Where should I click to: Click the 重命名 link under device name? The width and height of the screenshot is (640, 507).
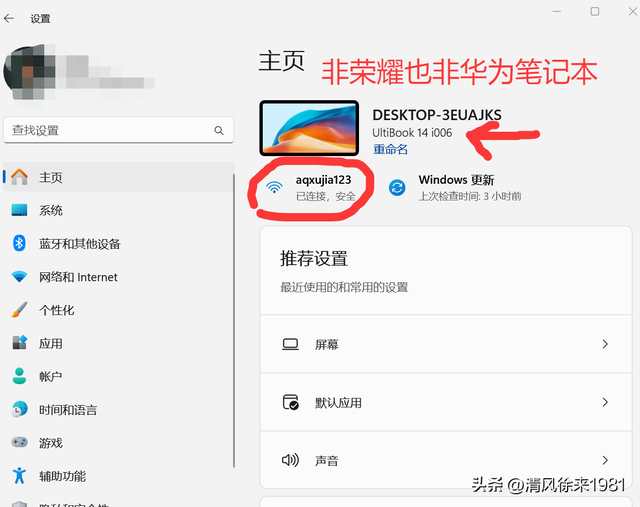click(x=390, y=149)
